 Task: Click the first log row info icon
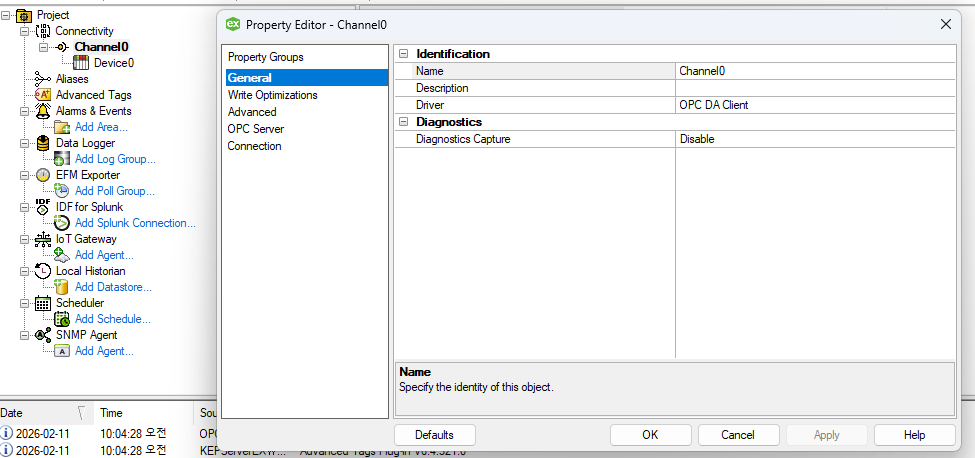coord(6,433)
